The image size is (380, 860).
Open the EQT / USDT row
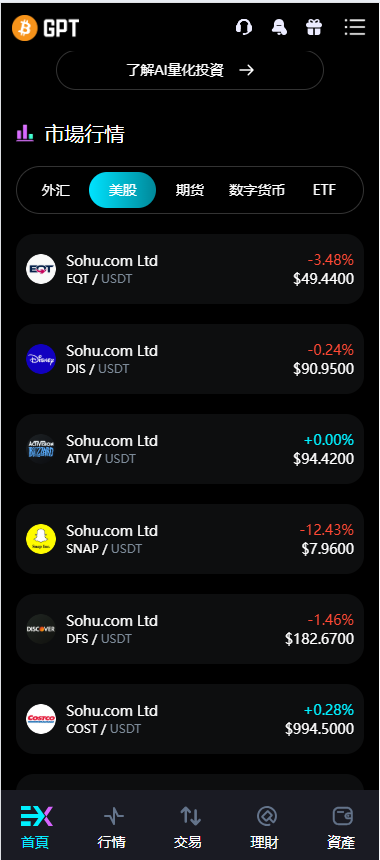click(190, 269)
